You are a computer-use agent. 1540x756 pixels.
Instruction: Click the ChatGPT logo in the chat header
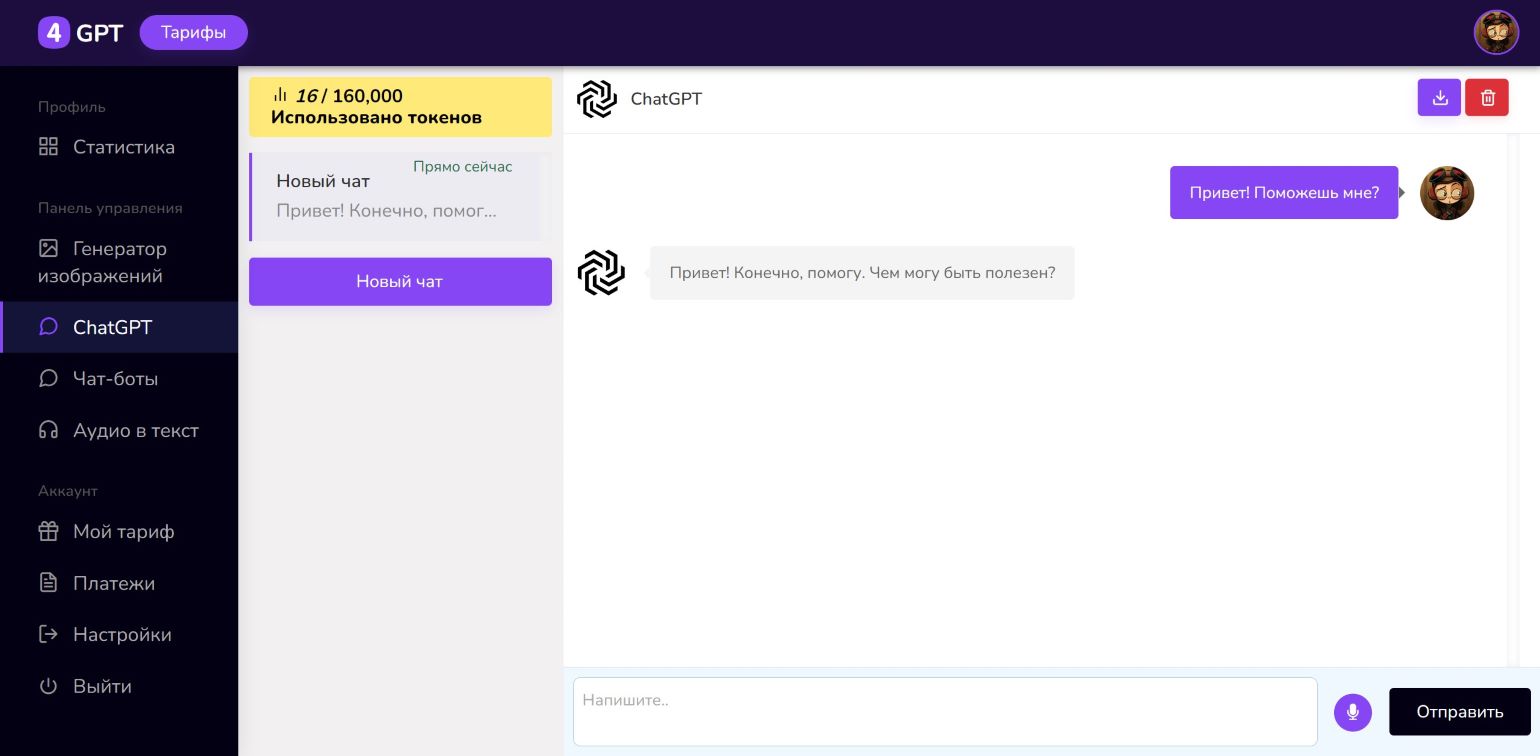[x=597, y=99]
